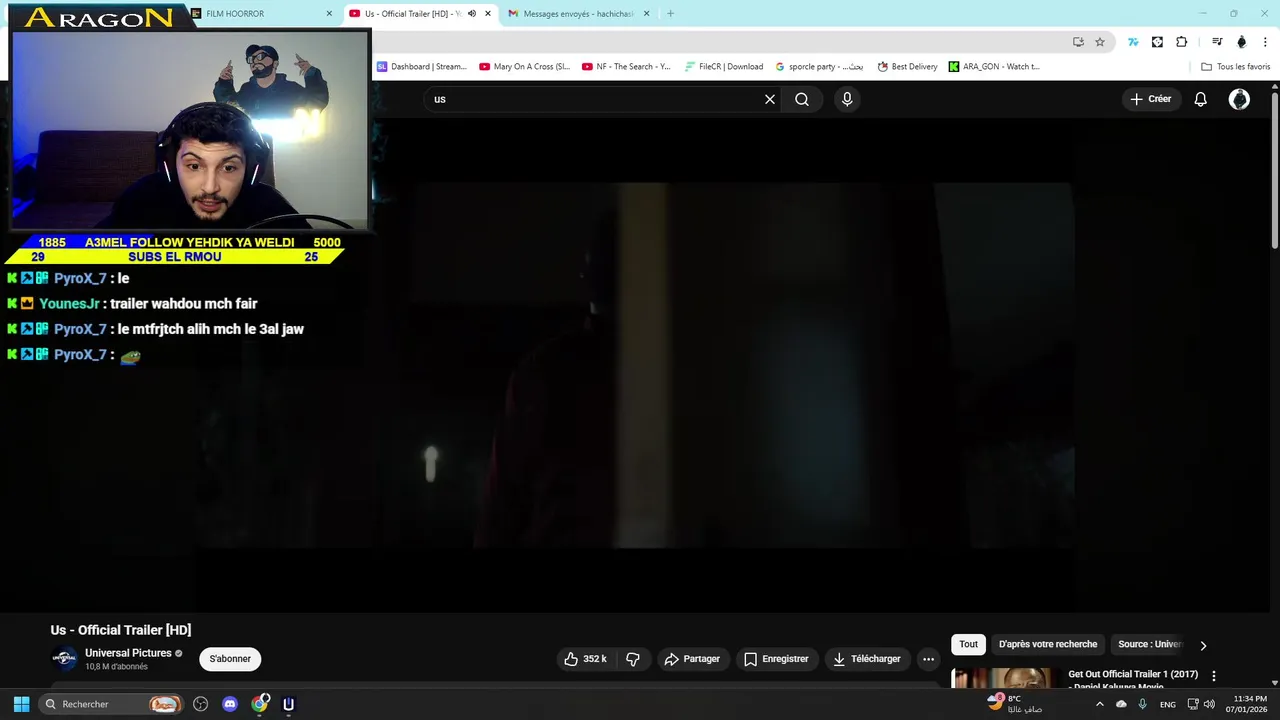Image resolution: width=1280 pixels, height=720 pixels.
Task: Click the Partager button
Action: [x=692, y=659]
